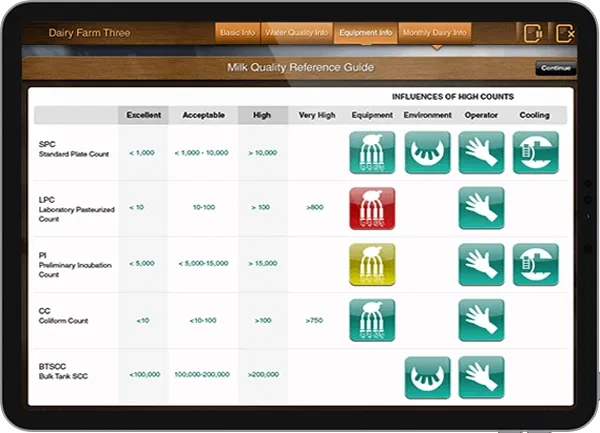Viewport: 600px width, 433px height.
Task: Tap the CC operator hand icon
Action: tap(481, 321)
